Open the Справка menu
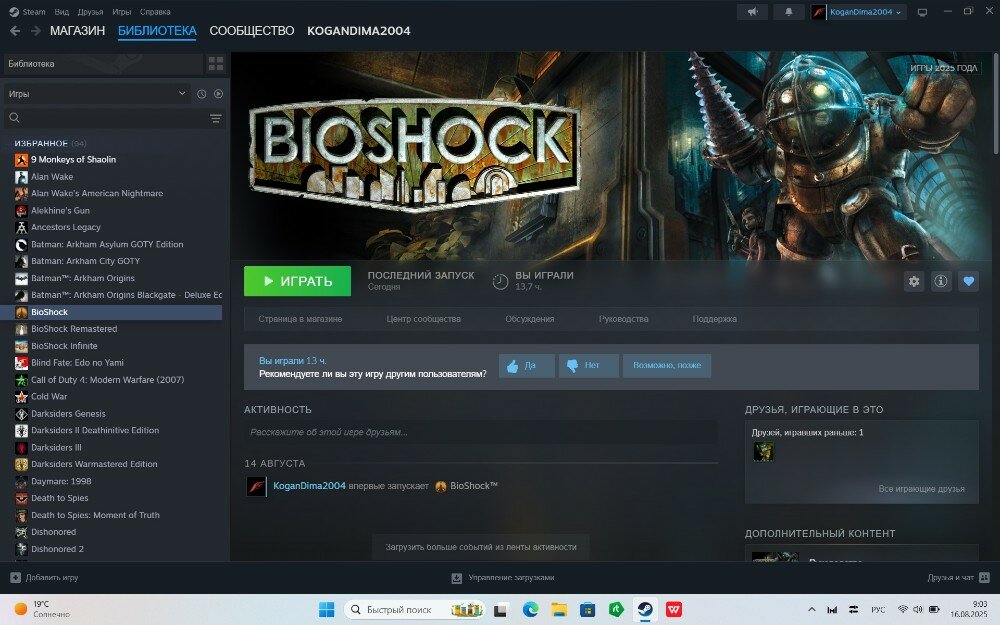 [x=155, y=12]
